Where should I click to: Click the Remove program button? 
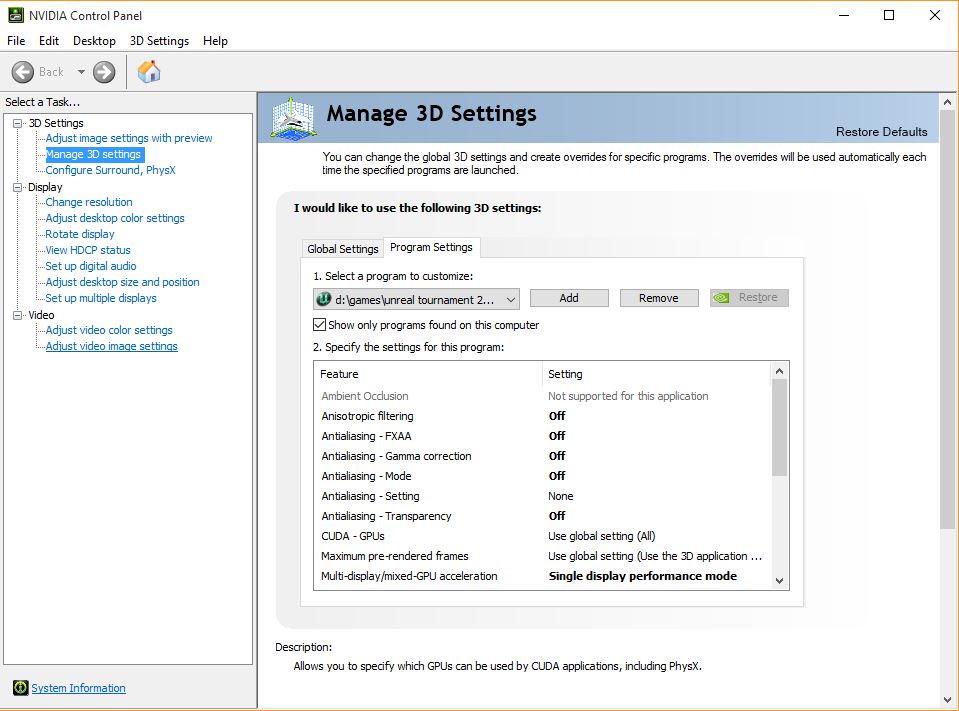[x=658, y=298]
